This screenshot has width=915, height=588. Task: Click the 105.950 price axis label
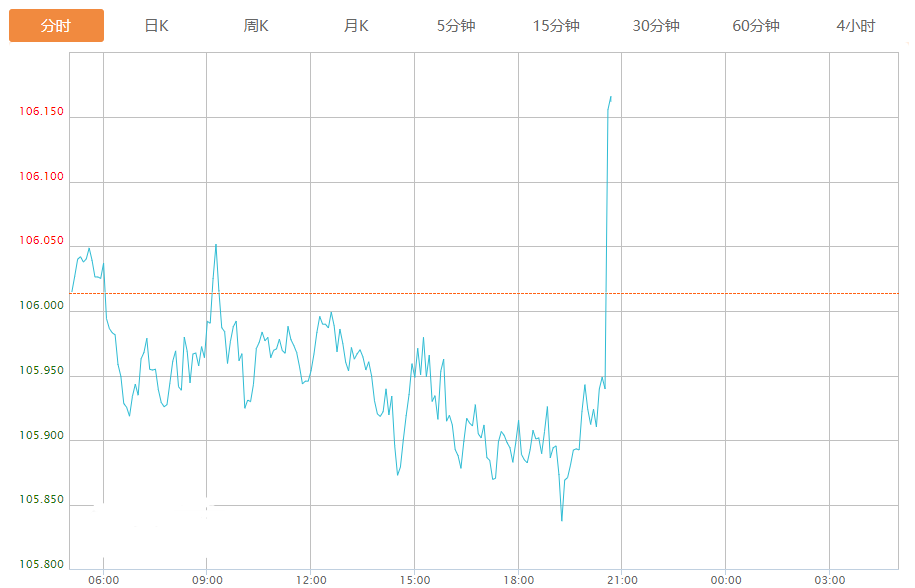(x=41, y=371)
